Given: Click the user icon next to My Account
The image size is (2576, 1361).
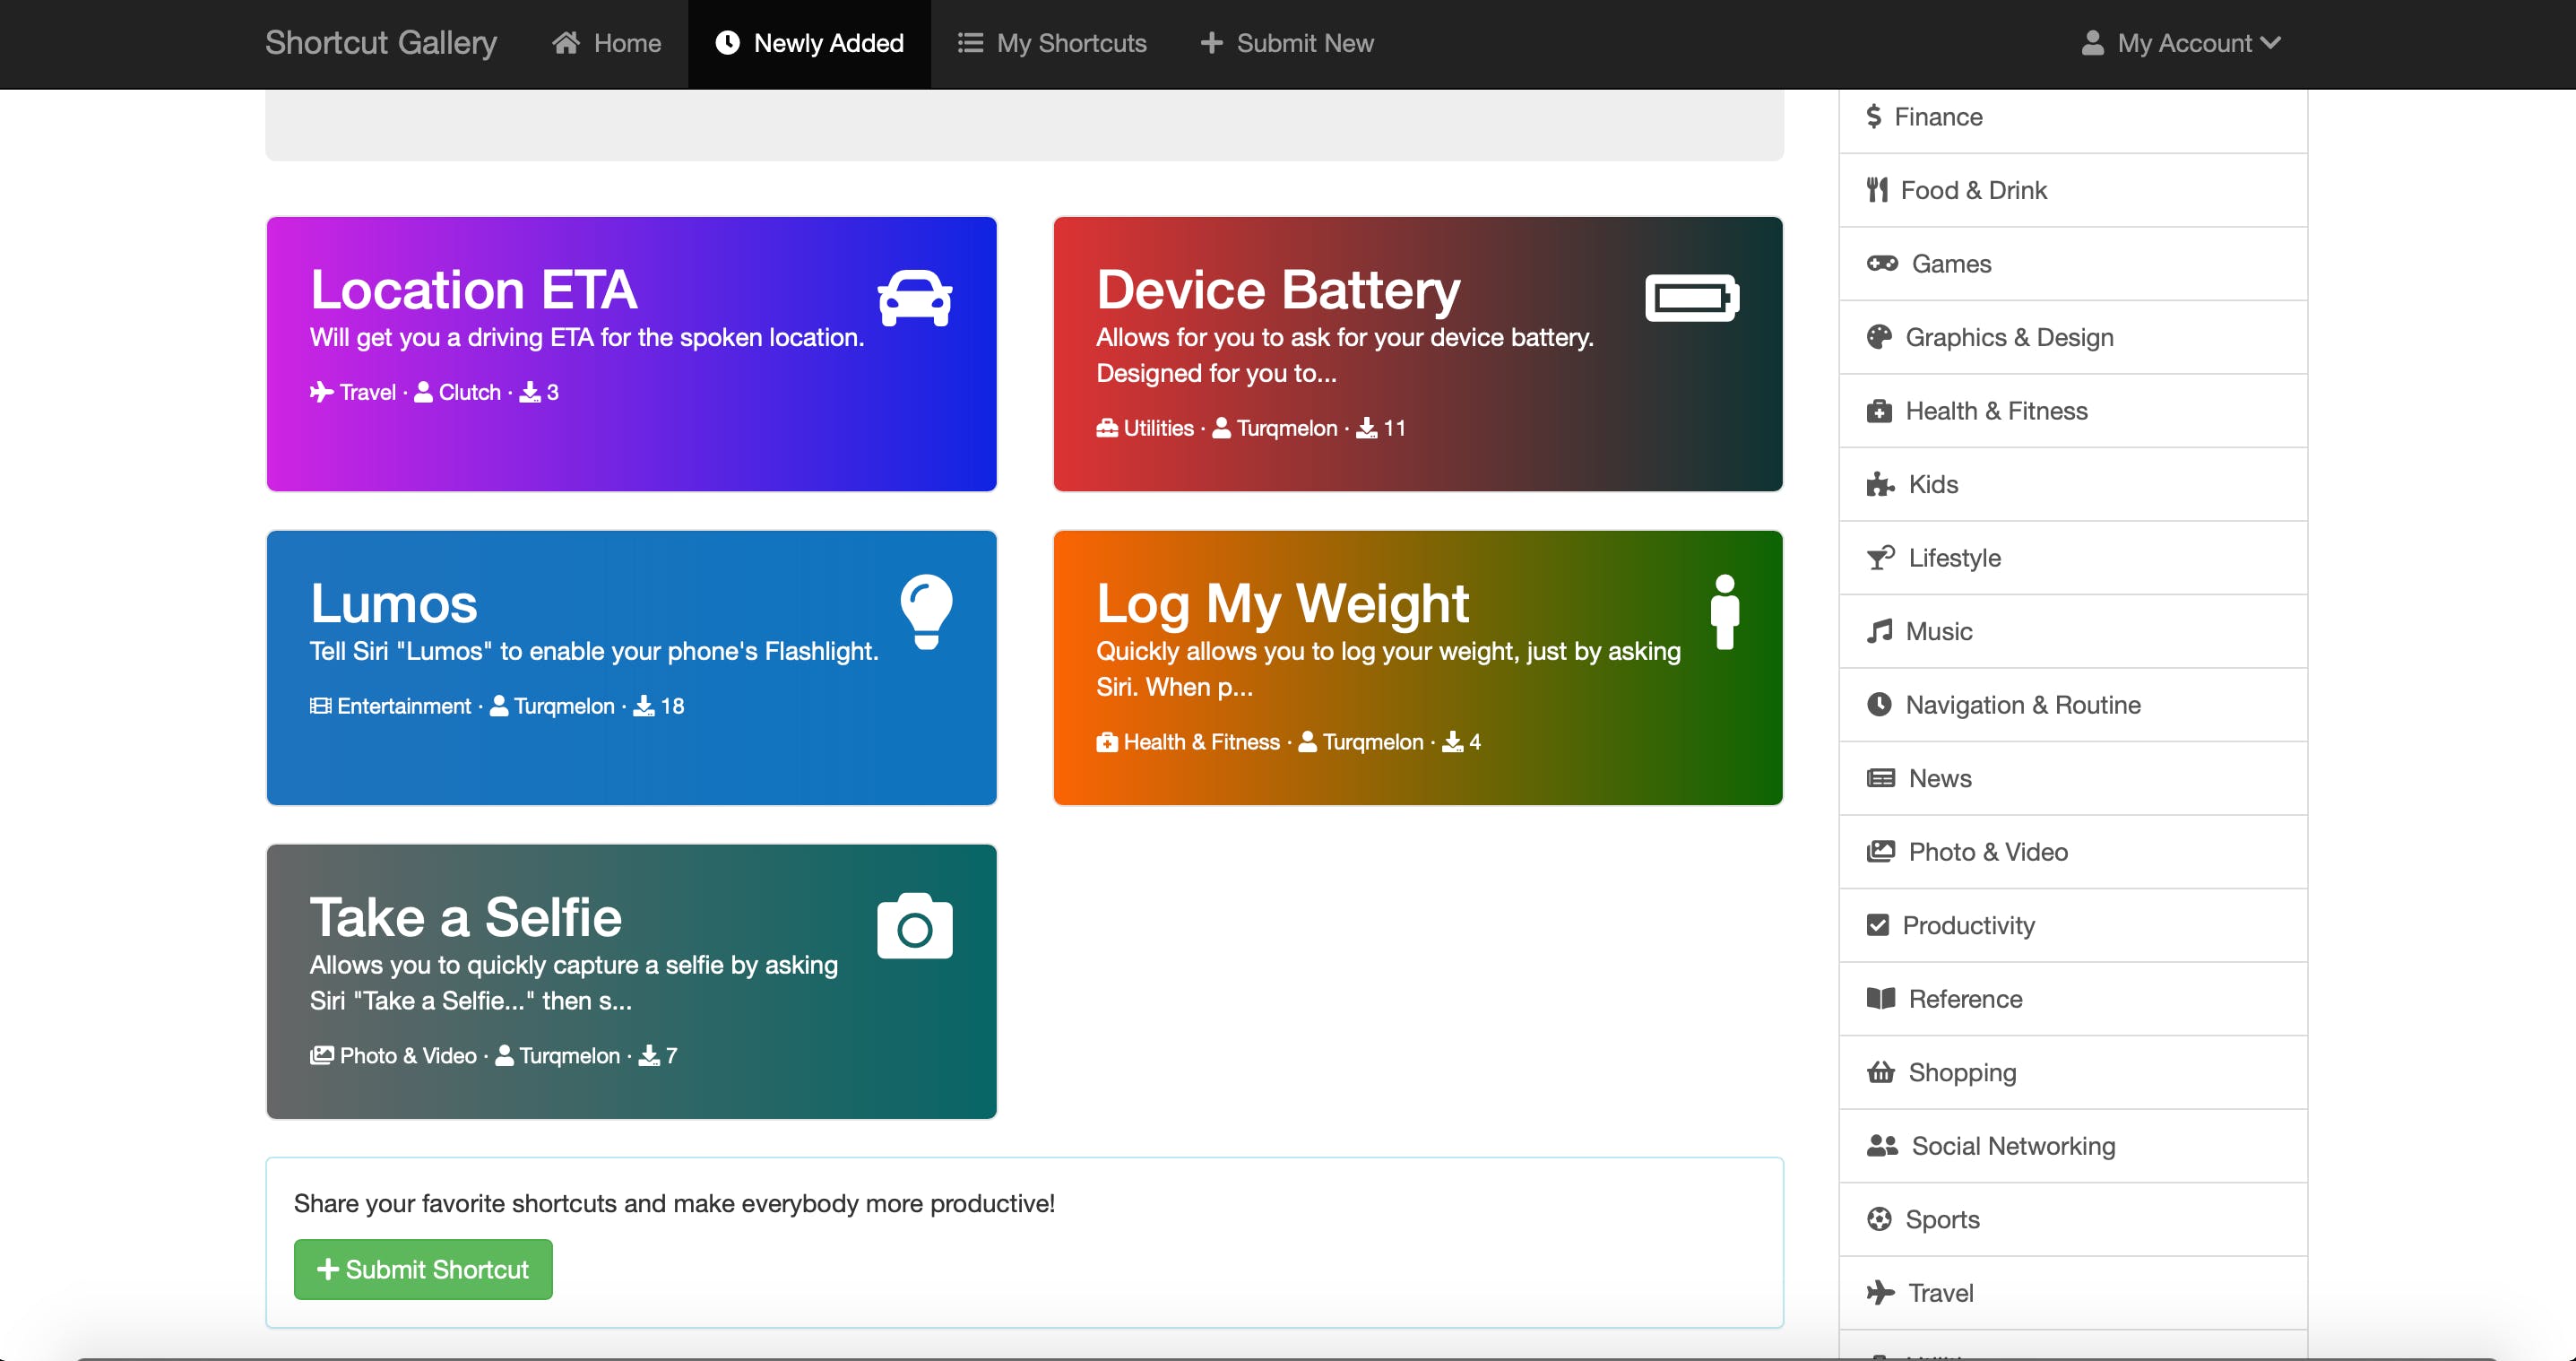Looking at the screenshot, I should click(x=2092, y=43).
